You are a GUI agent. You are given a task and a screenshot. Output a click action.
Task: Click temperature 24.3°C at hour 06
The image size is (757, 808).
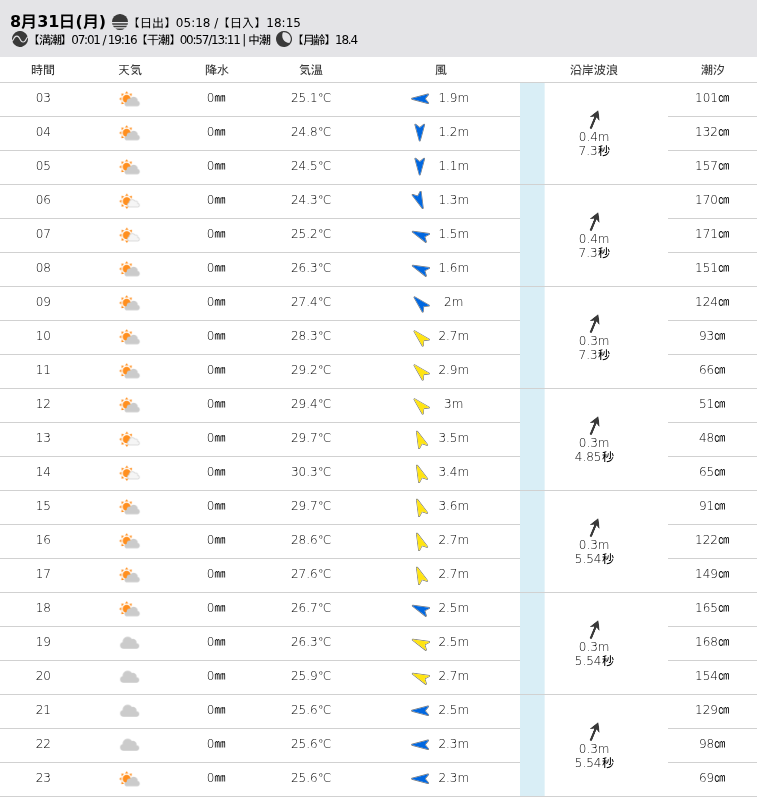tap(311, 200)
